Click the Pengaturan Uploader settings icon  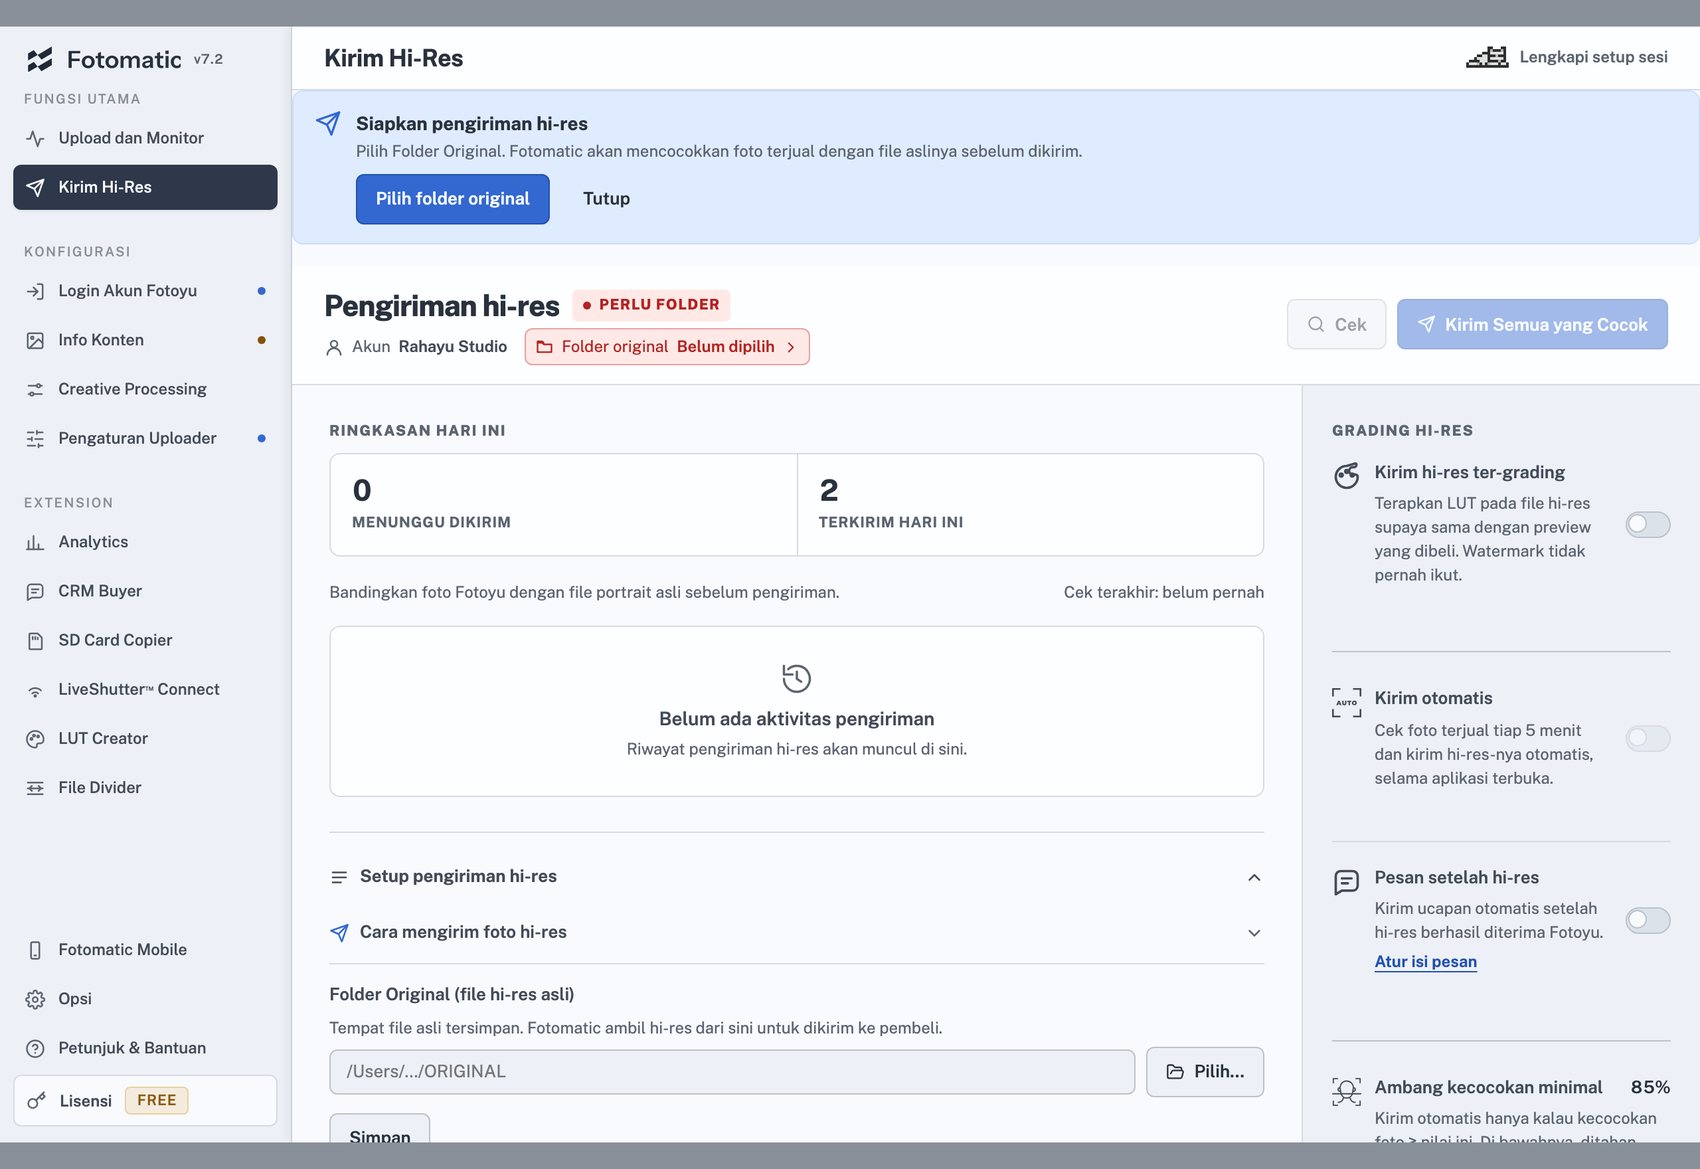click(x=35, y=438)
